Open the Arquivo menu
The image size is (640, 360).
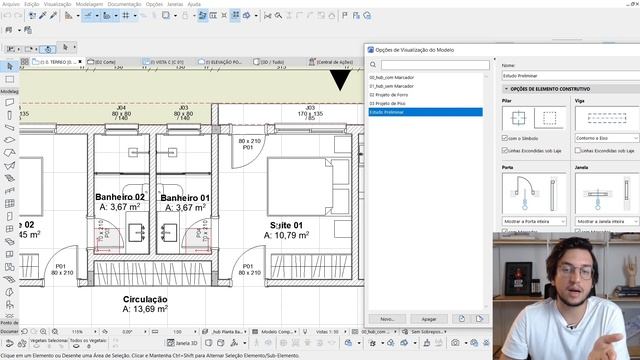pyautogui.click(x=11, y=4)
